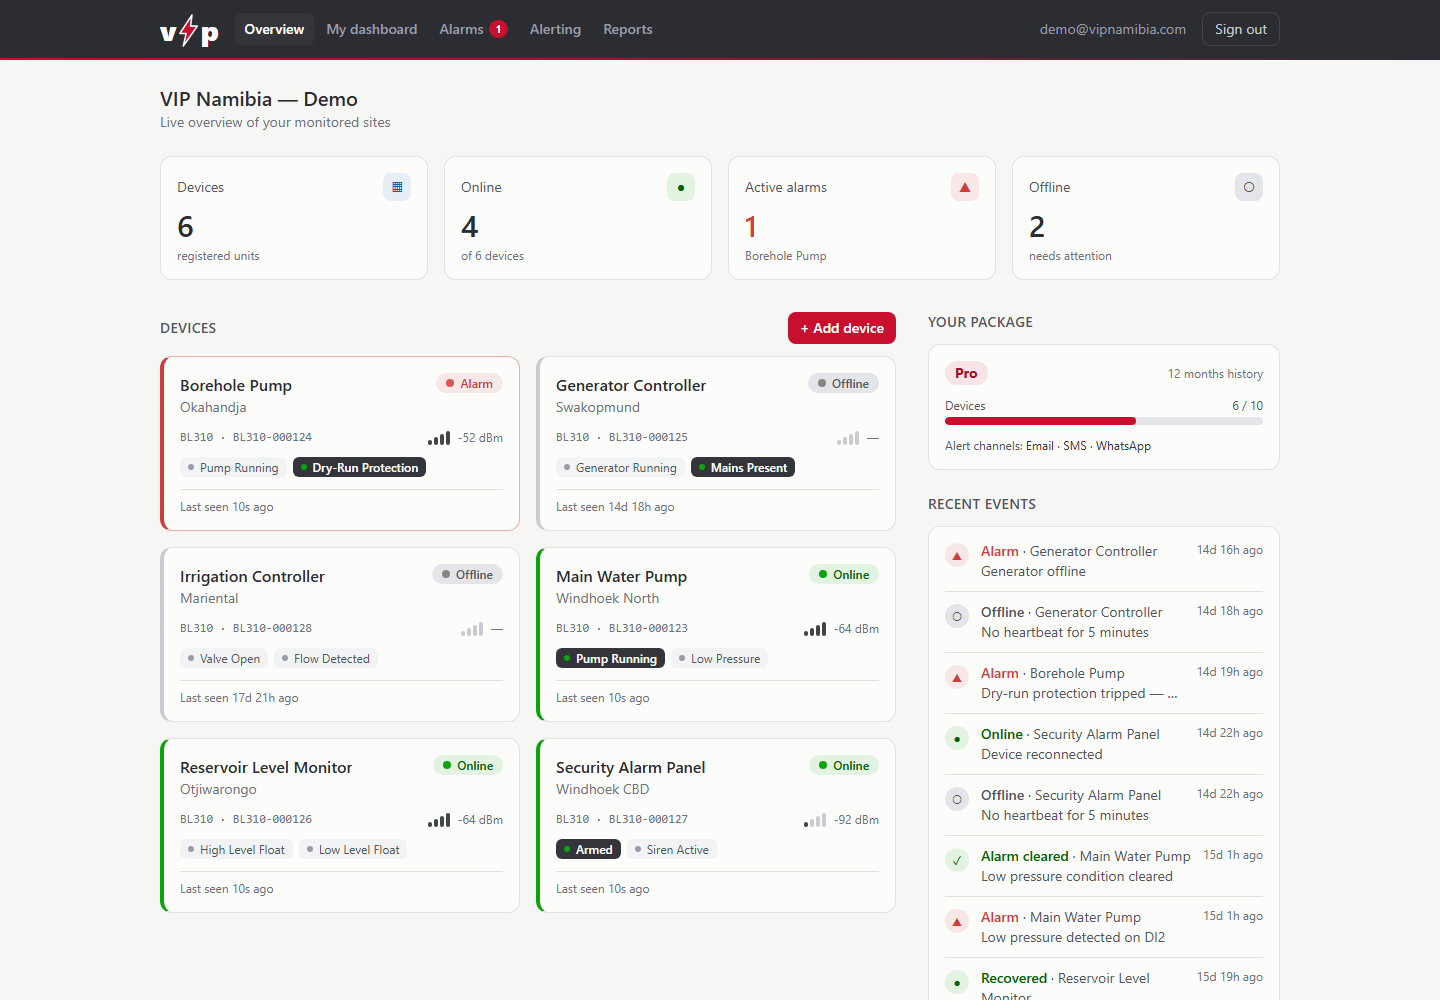Click the Alarm status badge on Borehole Pump
The image size is (1440, 1000).
click(469, 383)
